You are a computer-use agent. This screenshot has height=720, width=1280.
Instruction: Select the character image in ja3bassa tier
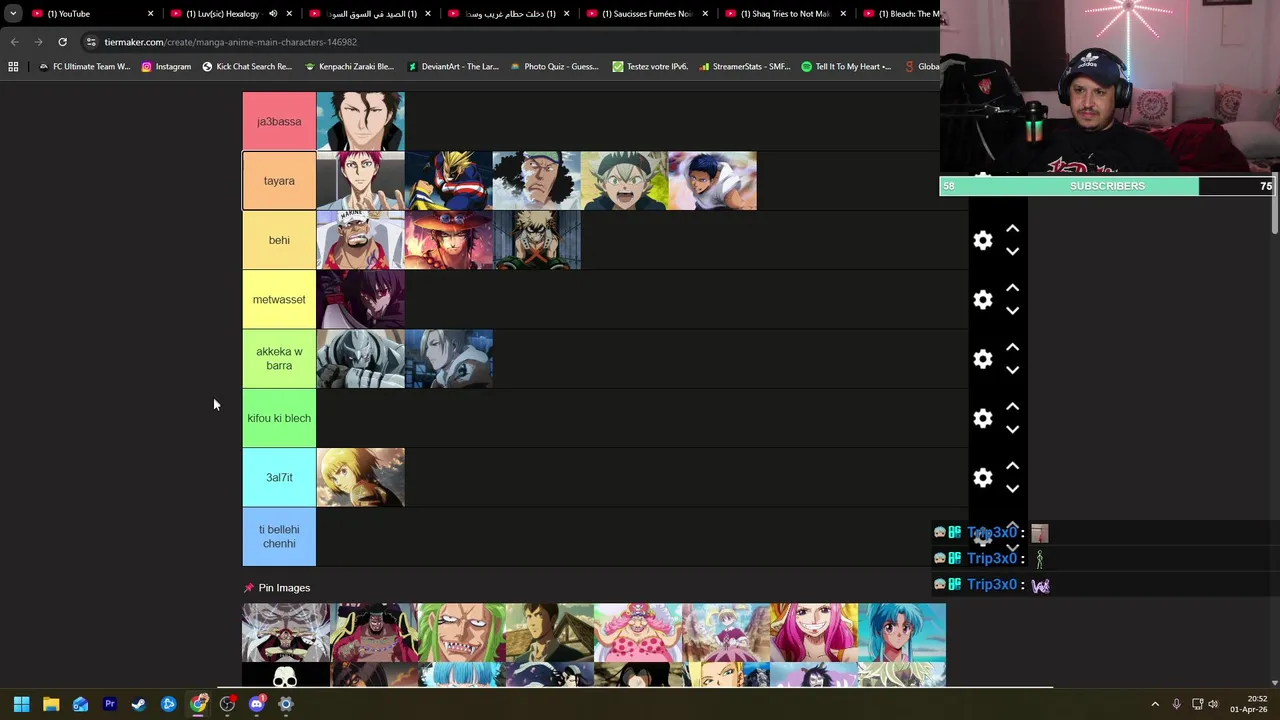tap(361, 122)
